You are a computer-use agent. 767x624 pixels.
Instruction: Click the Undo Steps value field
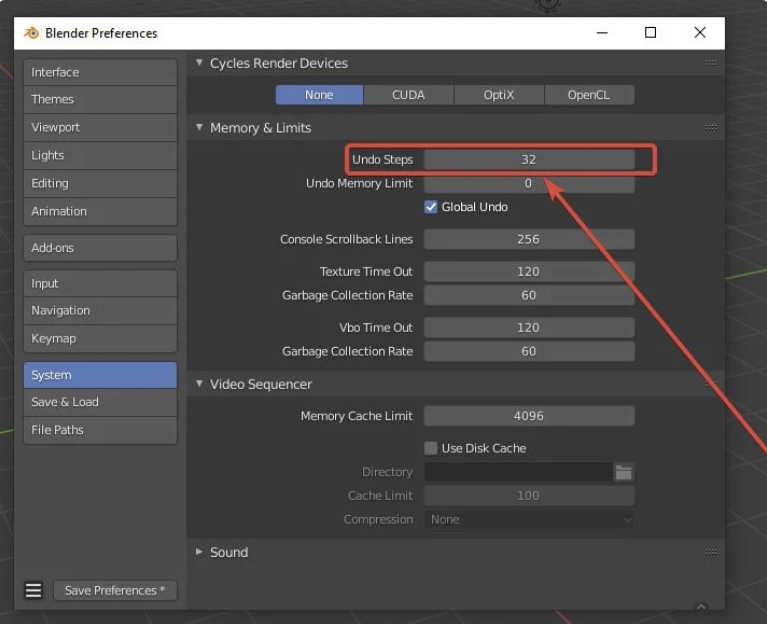529,159
